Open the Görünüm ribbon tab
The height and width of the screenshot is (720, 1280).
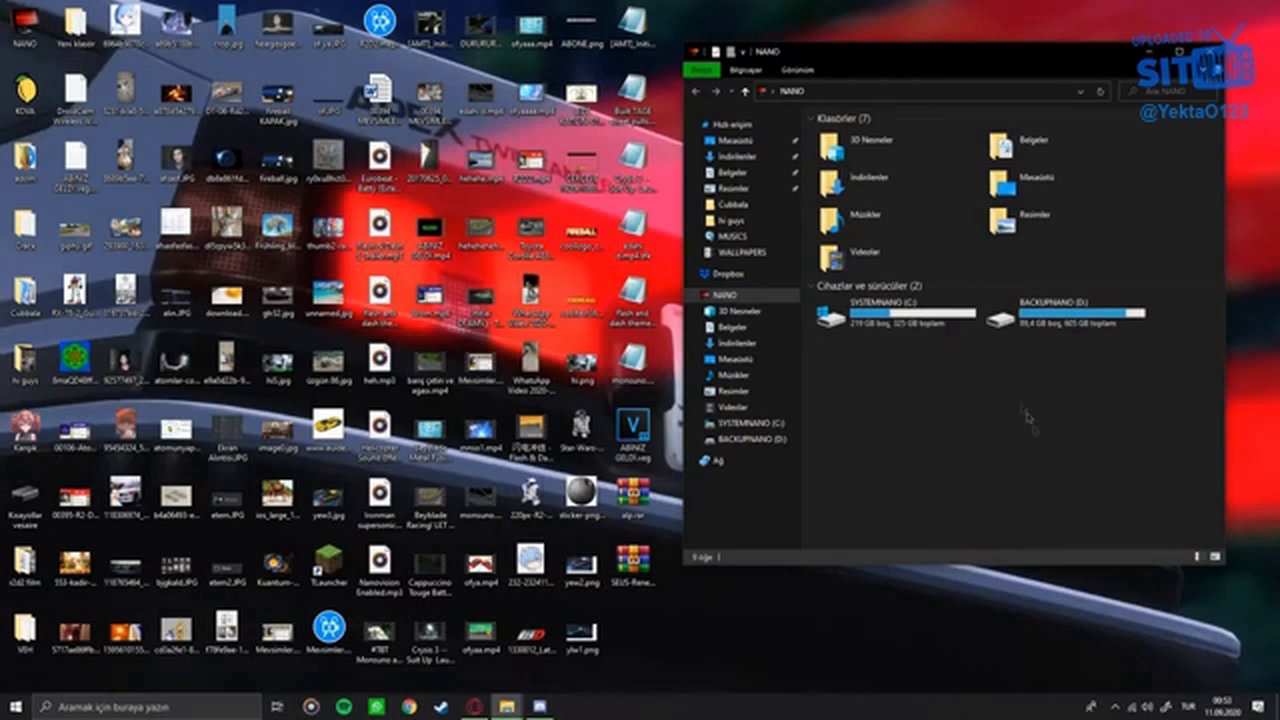point(797,70)
